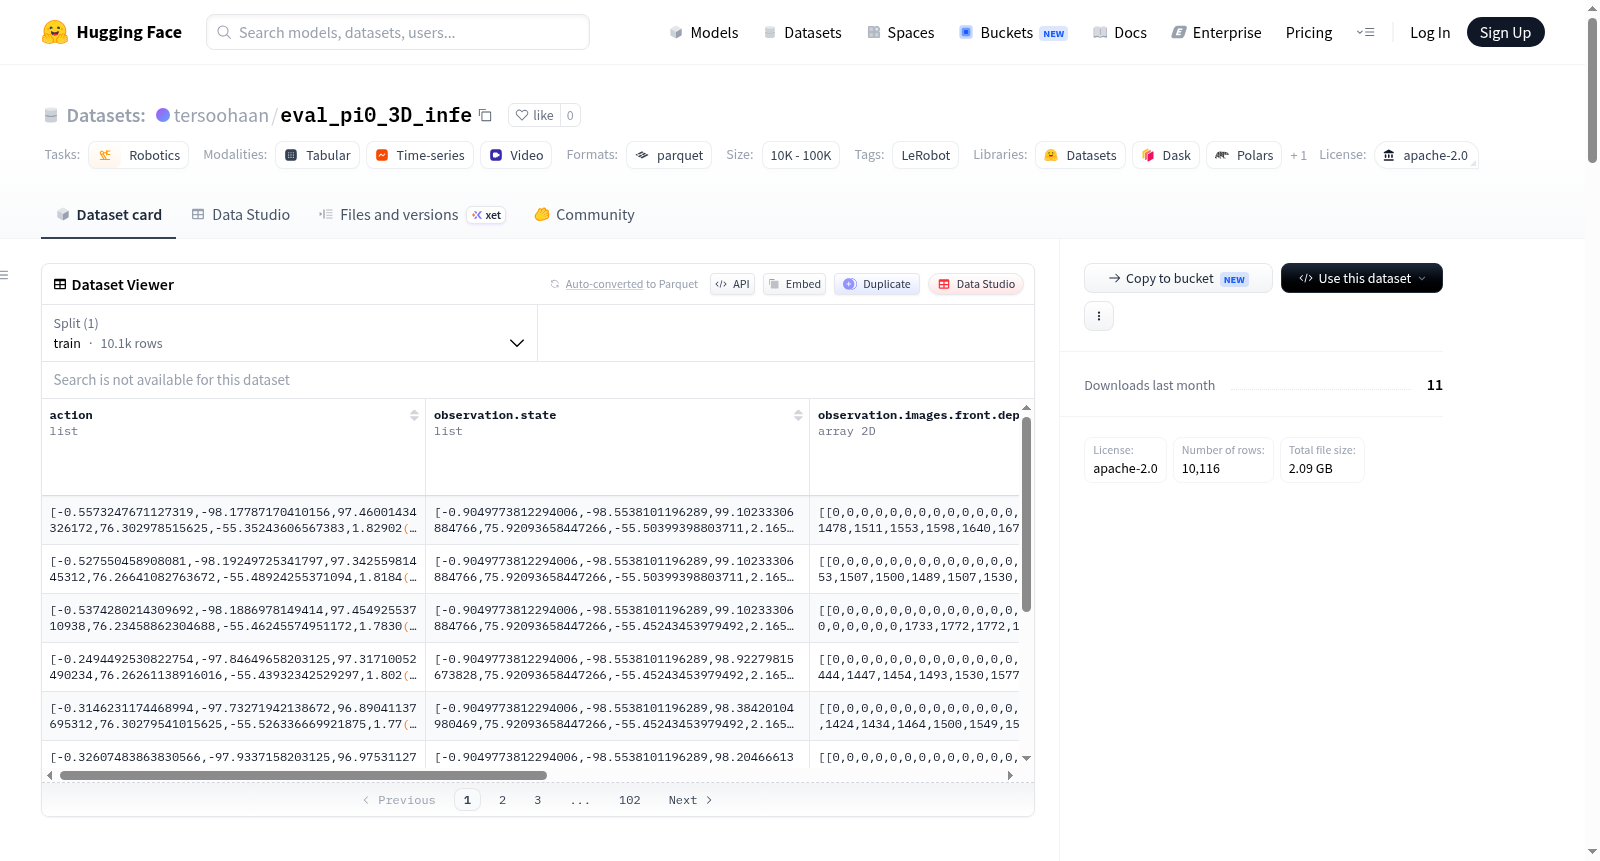This screenshot has height=861, width=1600.
Task: Click the Dask library tag
Action: 1166,155
